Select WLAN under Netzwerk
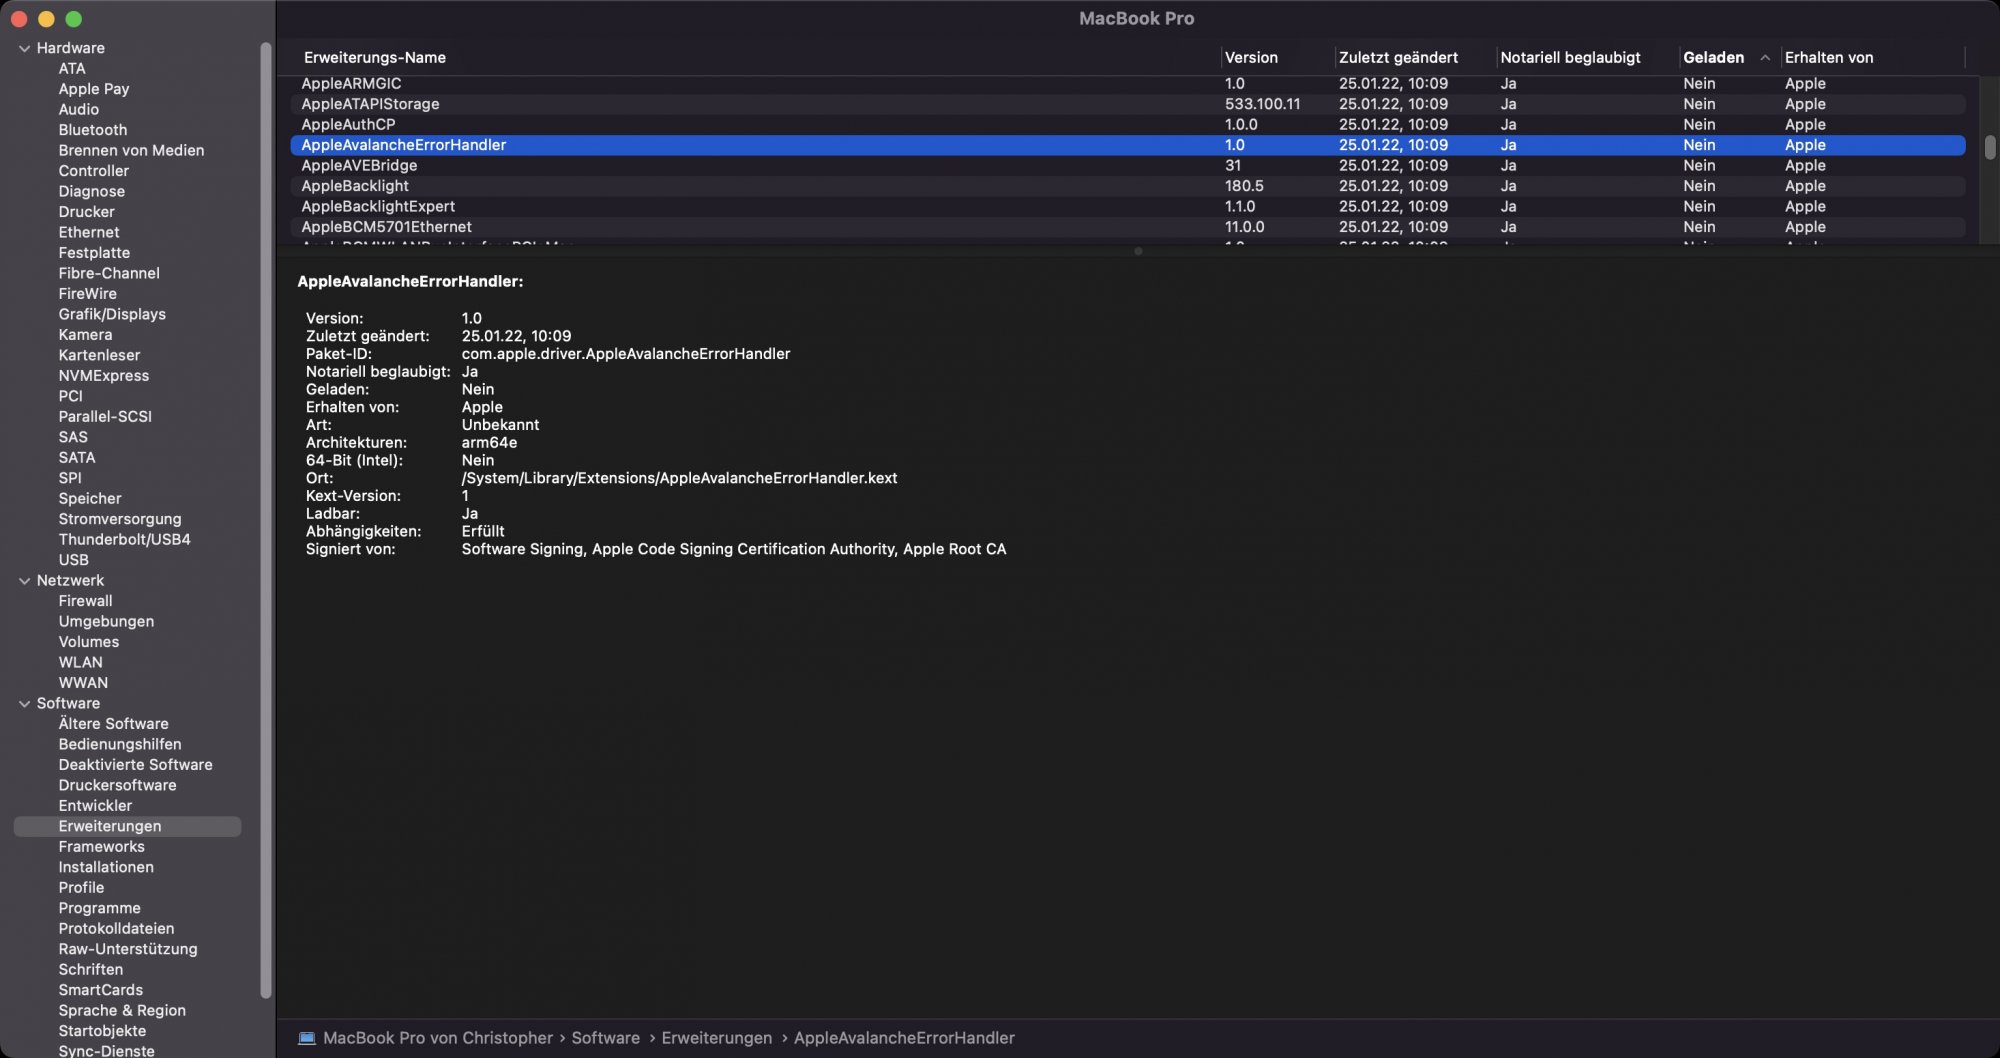2000x1058 pixels. tap(80, 663)
